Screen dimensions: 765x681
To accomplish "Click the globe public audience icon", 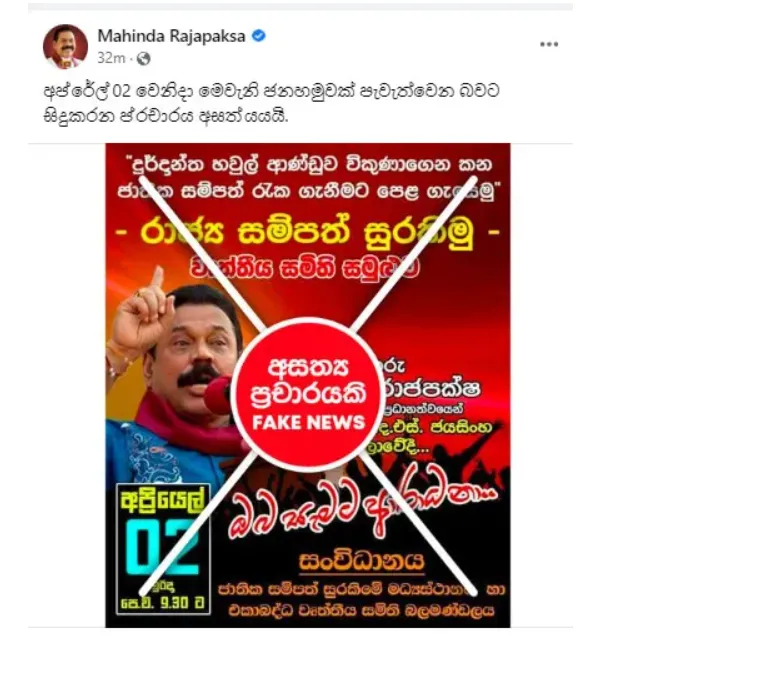I will pos(143,59).
